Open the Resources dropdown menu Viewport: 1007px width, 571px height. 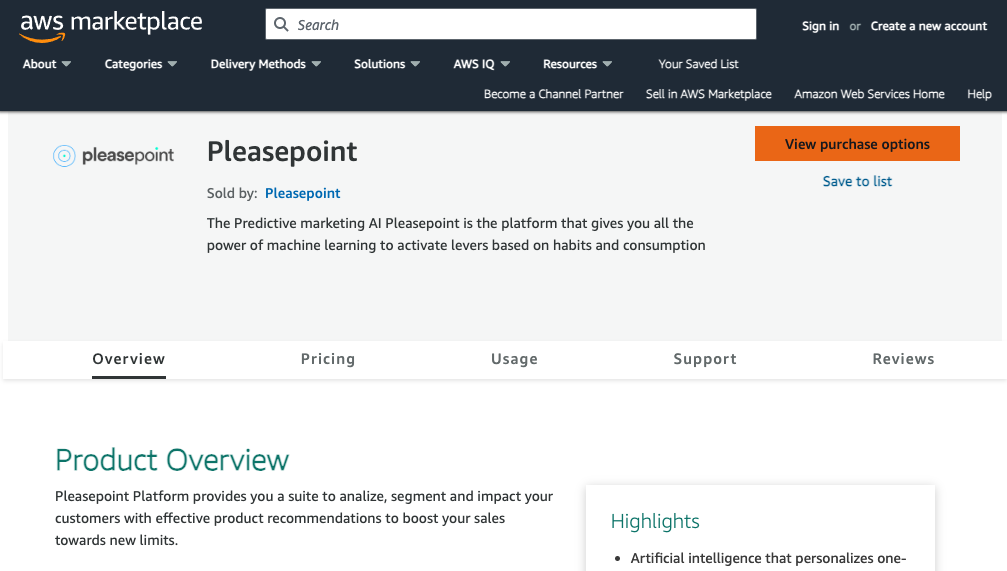coord(577,64)
